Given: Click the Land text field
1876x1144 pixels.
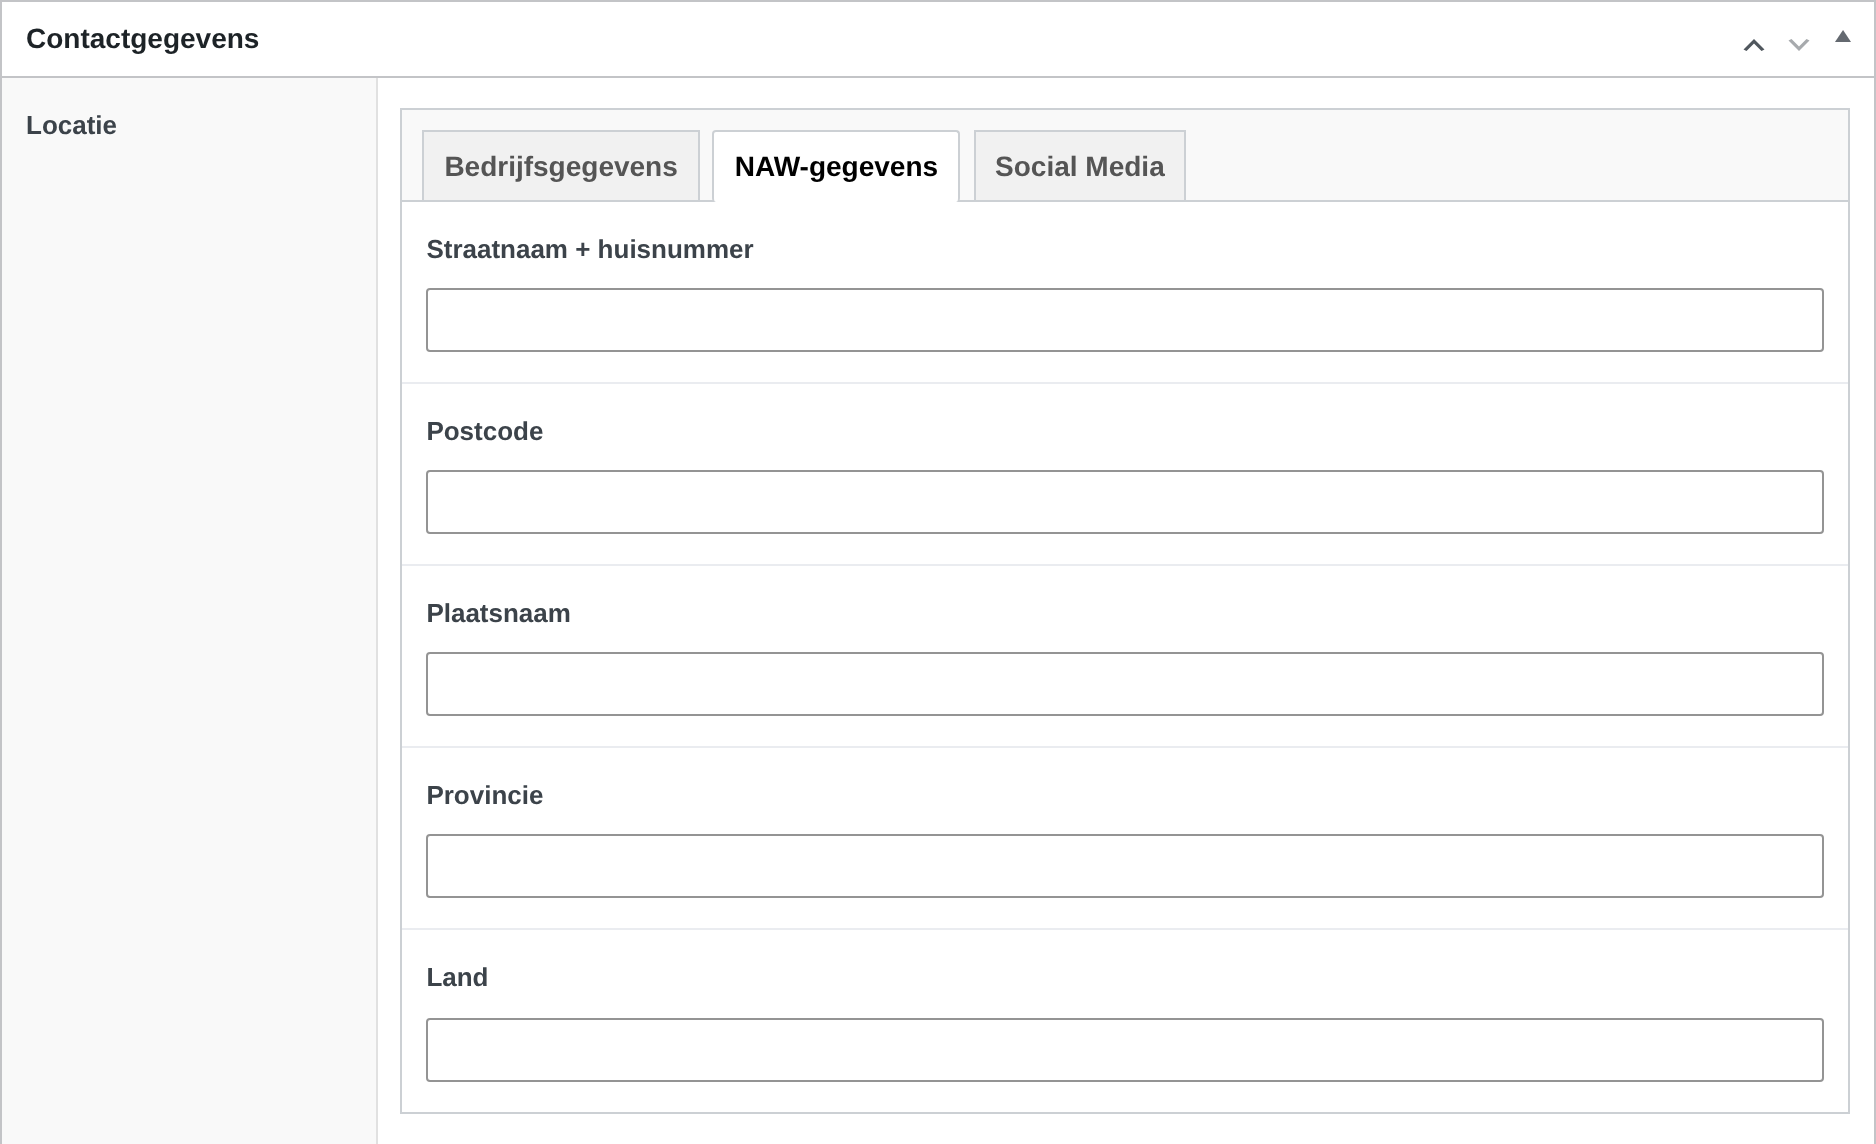Looking at the screenshot, I should (x=1125, y=1050).
